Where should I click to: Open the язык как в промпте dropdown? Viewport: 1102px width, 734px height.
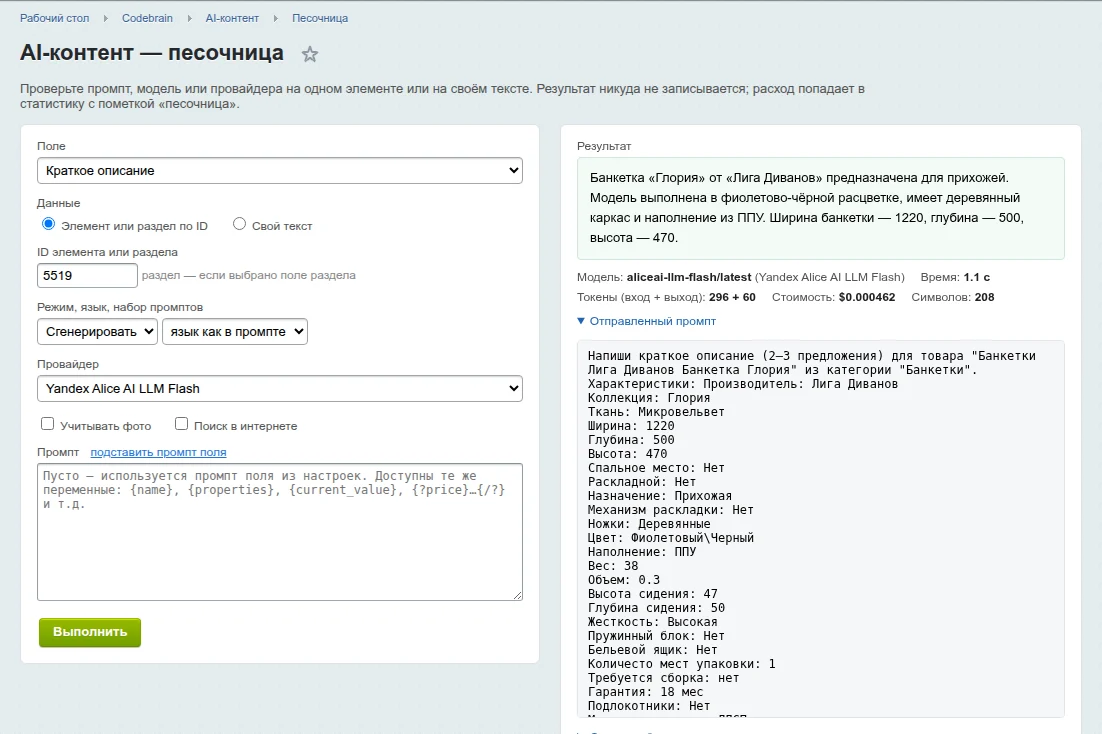[x=235, y=332]
